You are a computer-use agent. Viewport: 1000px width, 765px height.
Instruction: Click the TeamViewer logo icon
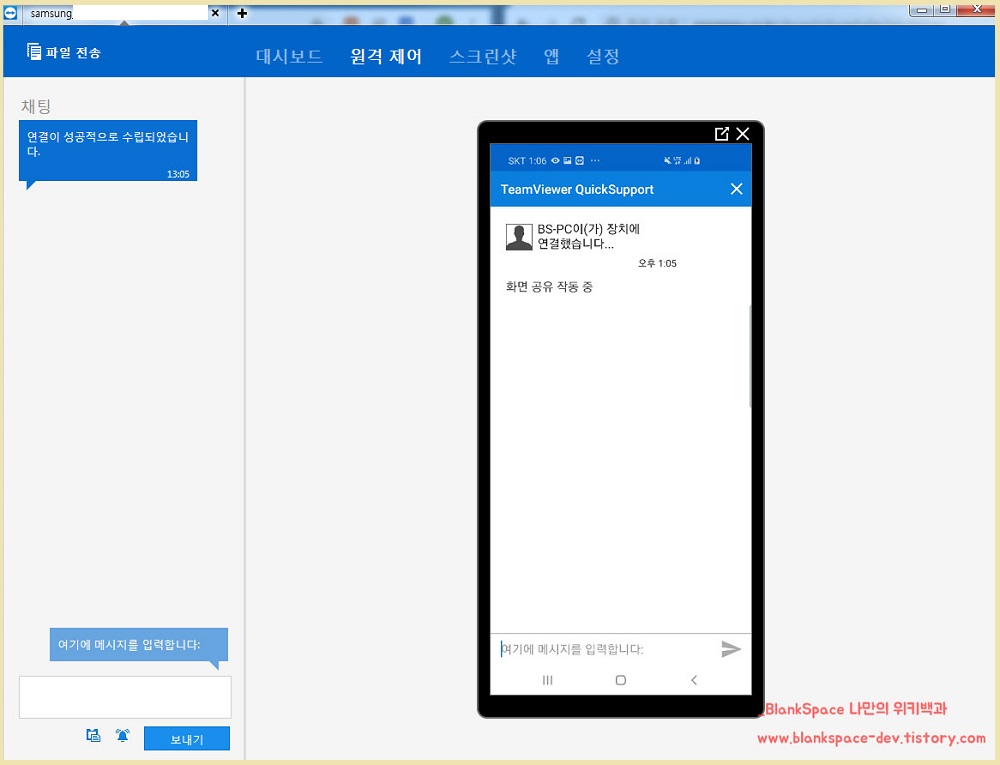click(x=10, y=13)
